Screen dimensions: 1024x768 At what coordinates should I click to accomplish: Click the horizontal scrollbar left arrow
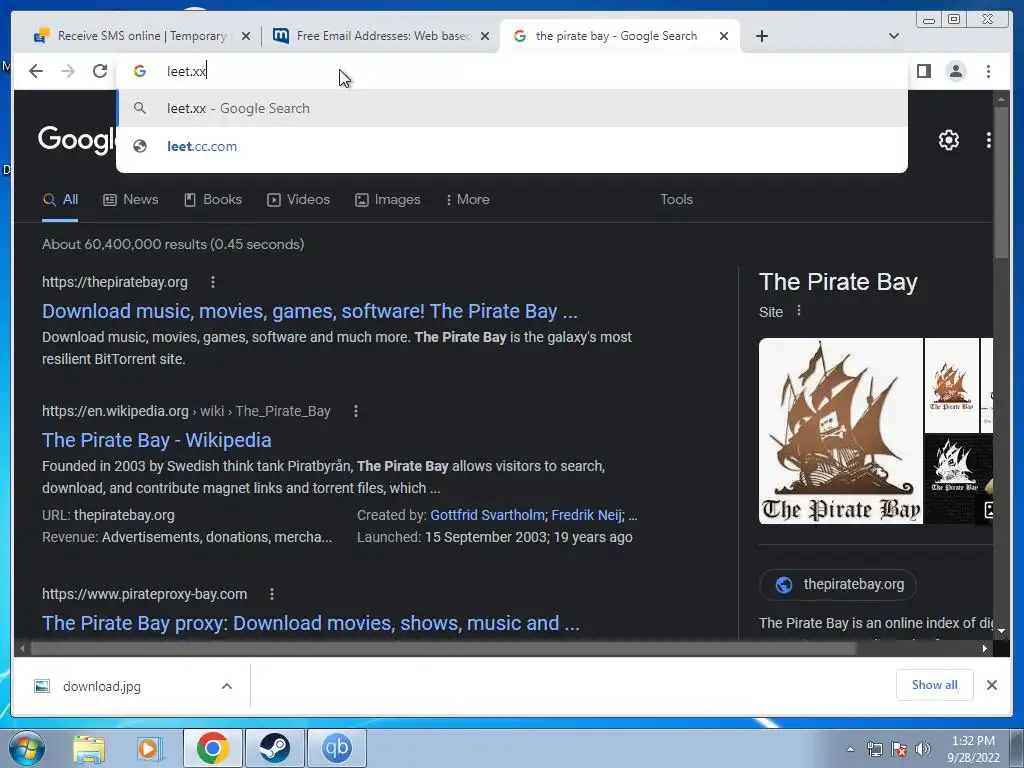[x=23, y=648]
